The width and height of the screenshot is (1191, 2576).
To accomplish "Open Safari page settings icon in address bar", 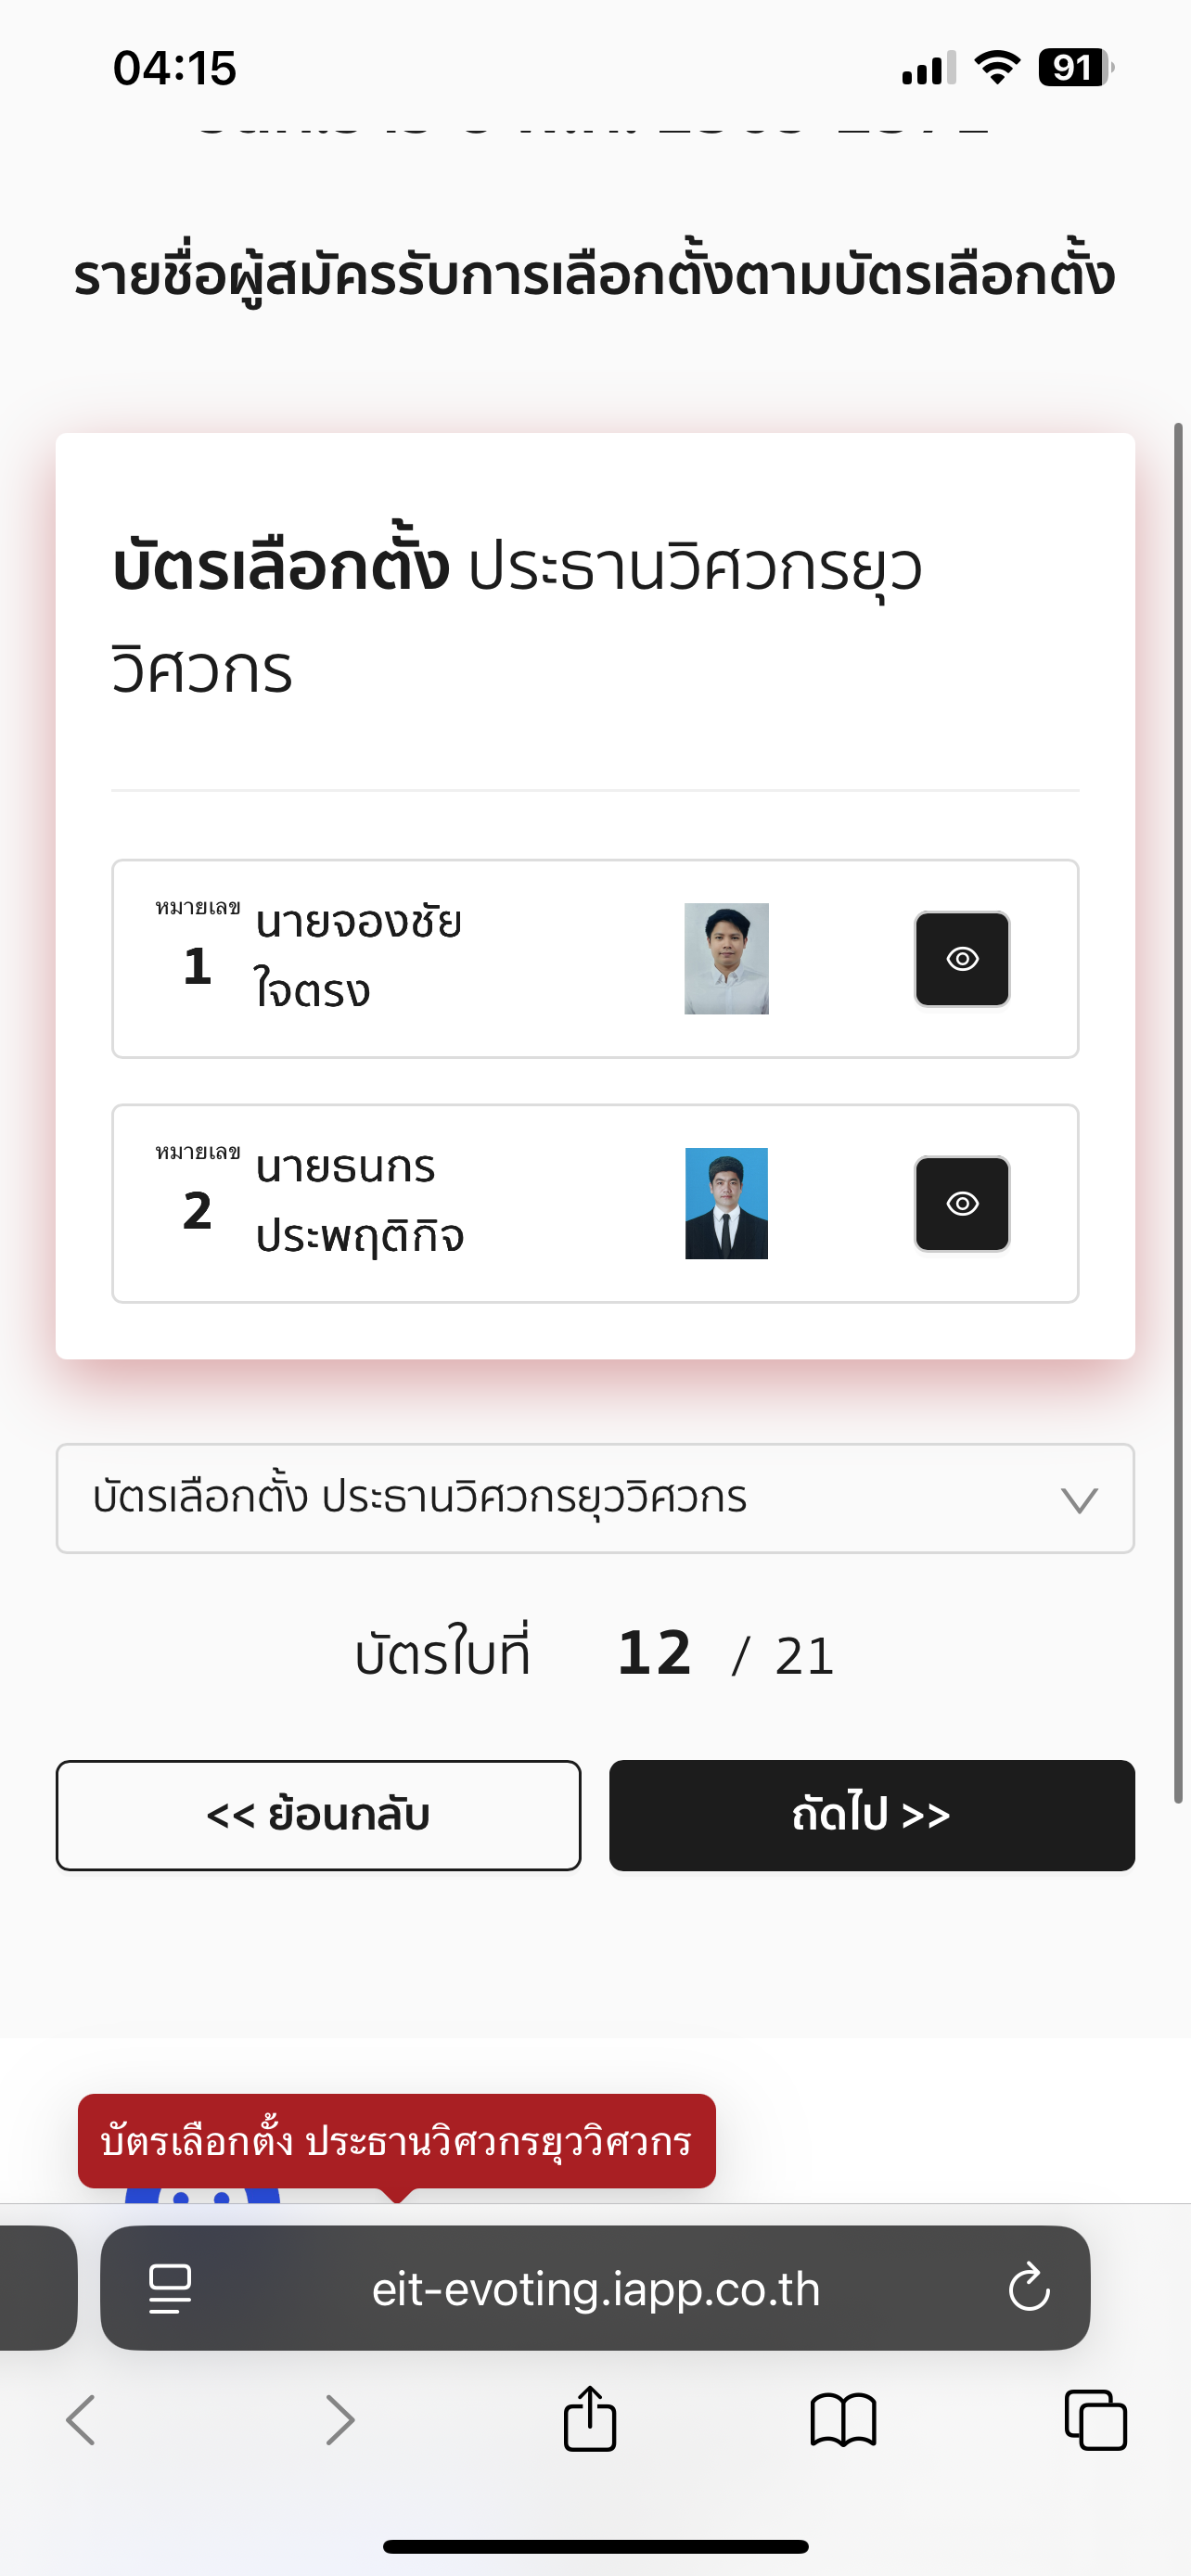I will click(170, 2289).
